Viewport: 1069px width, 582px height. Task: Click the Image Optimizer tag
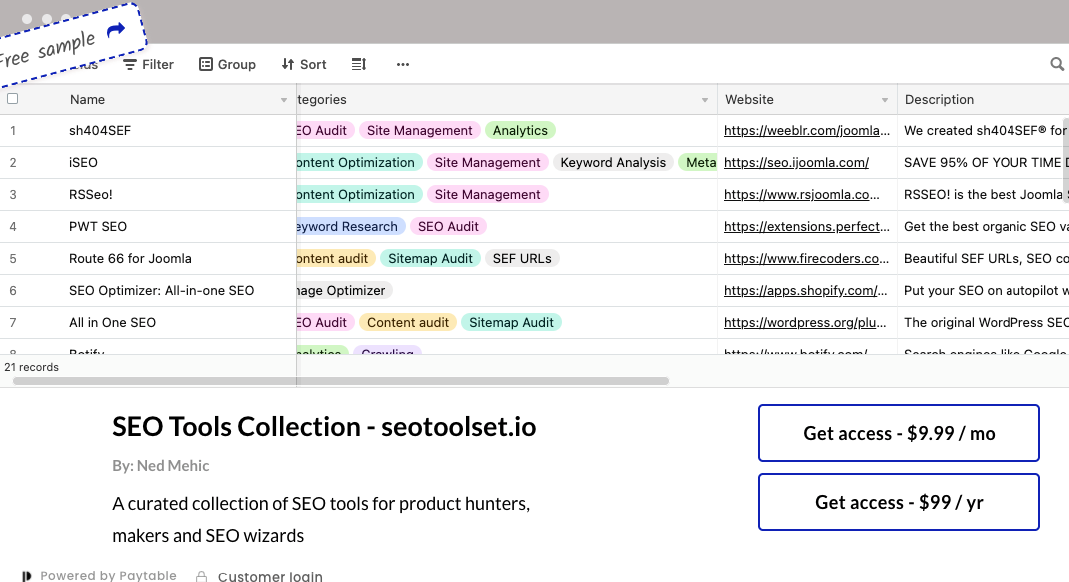coord(345,290)
